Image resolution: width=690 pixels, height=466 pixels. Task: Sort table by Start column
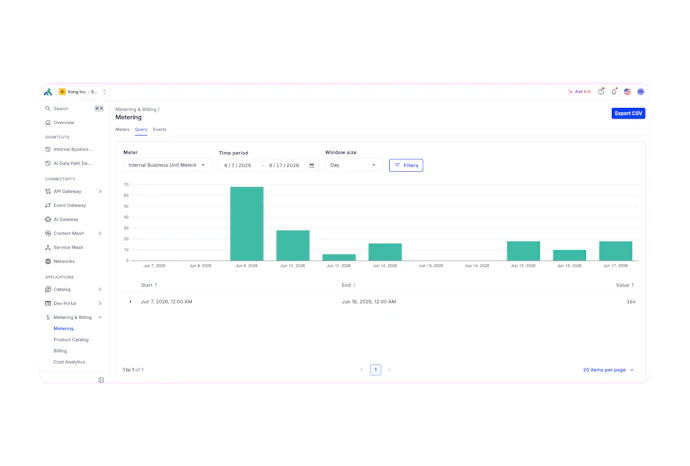pos(149,285)
